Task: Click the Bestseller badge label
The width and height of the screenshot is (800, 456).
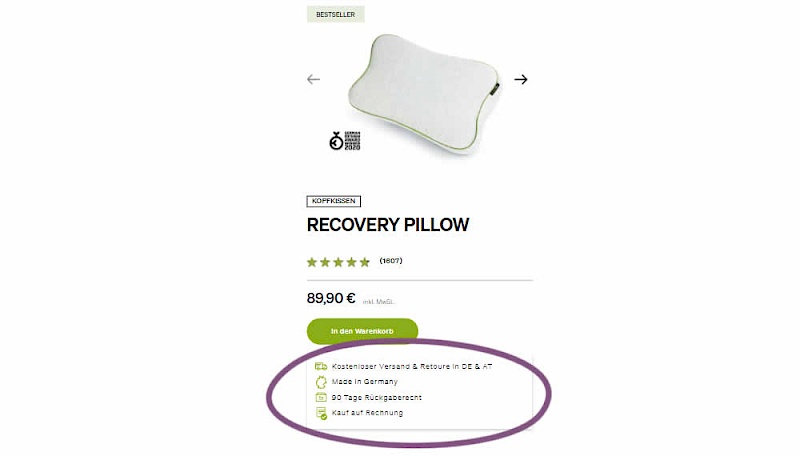Action: (336, 14)
